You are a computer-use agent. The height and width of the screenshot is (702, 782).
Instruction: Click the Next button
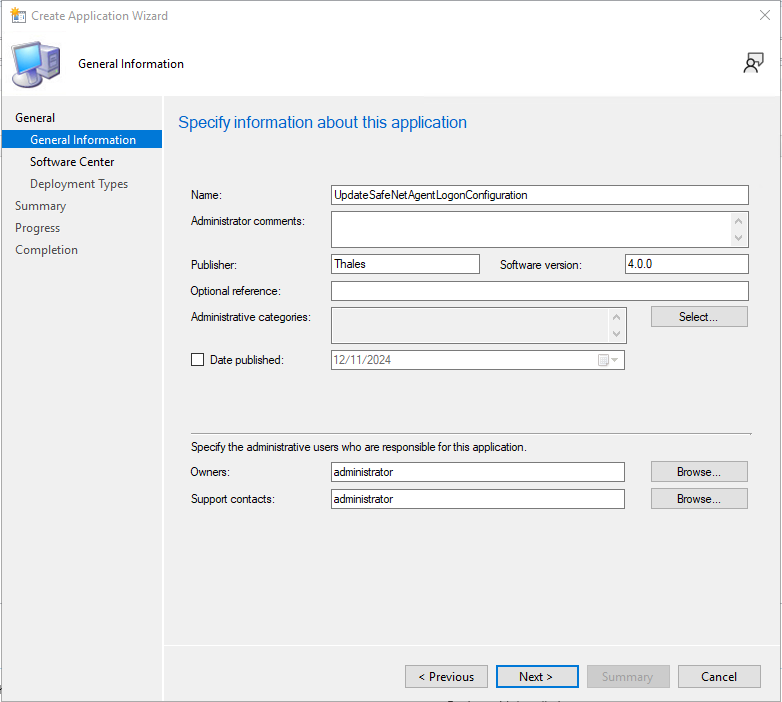[537, 677]
